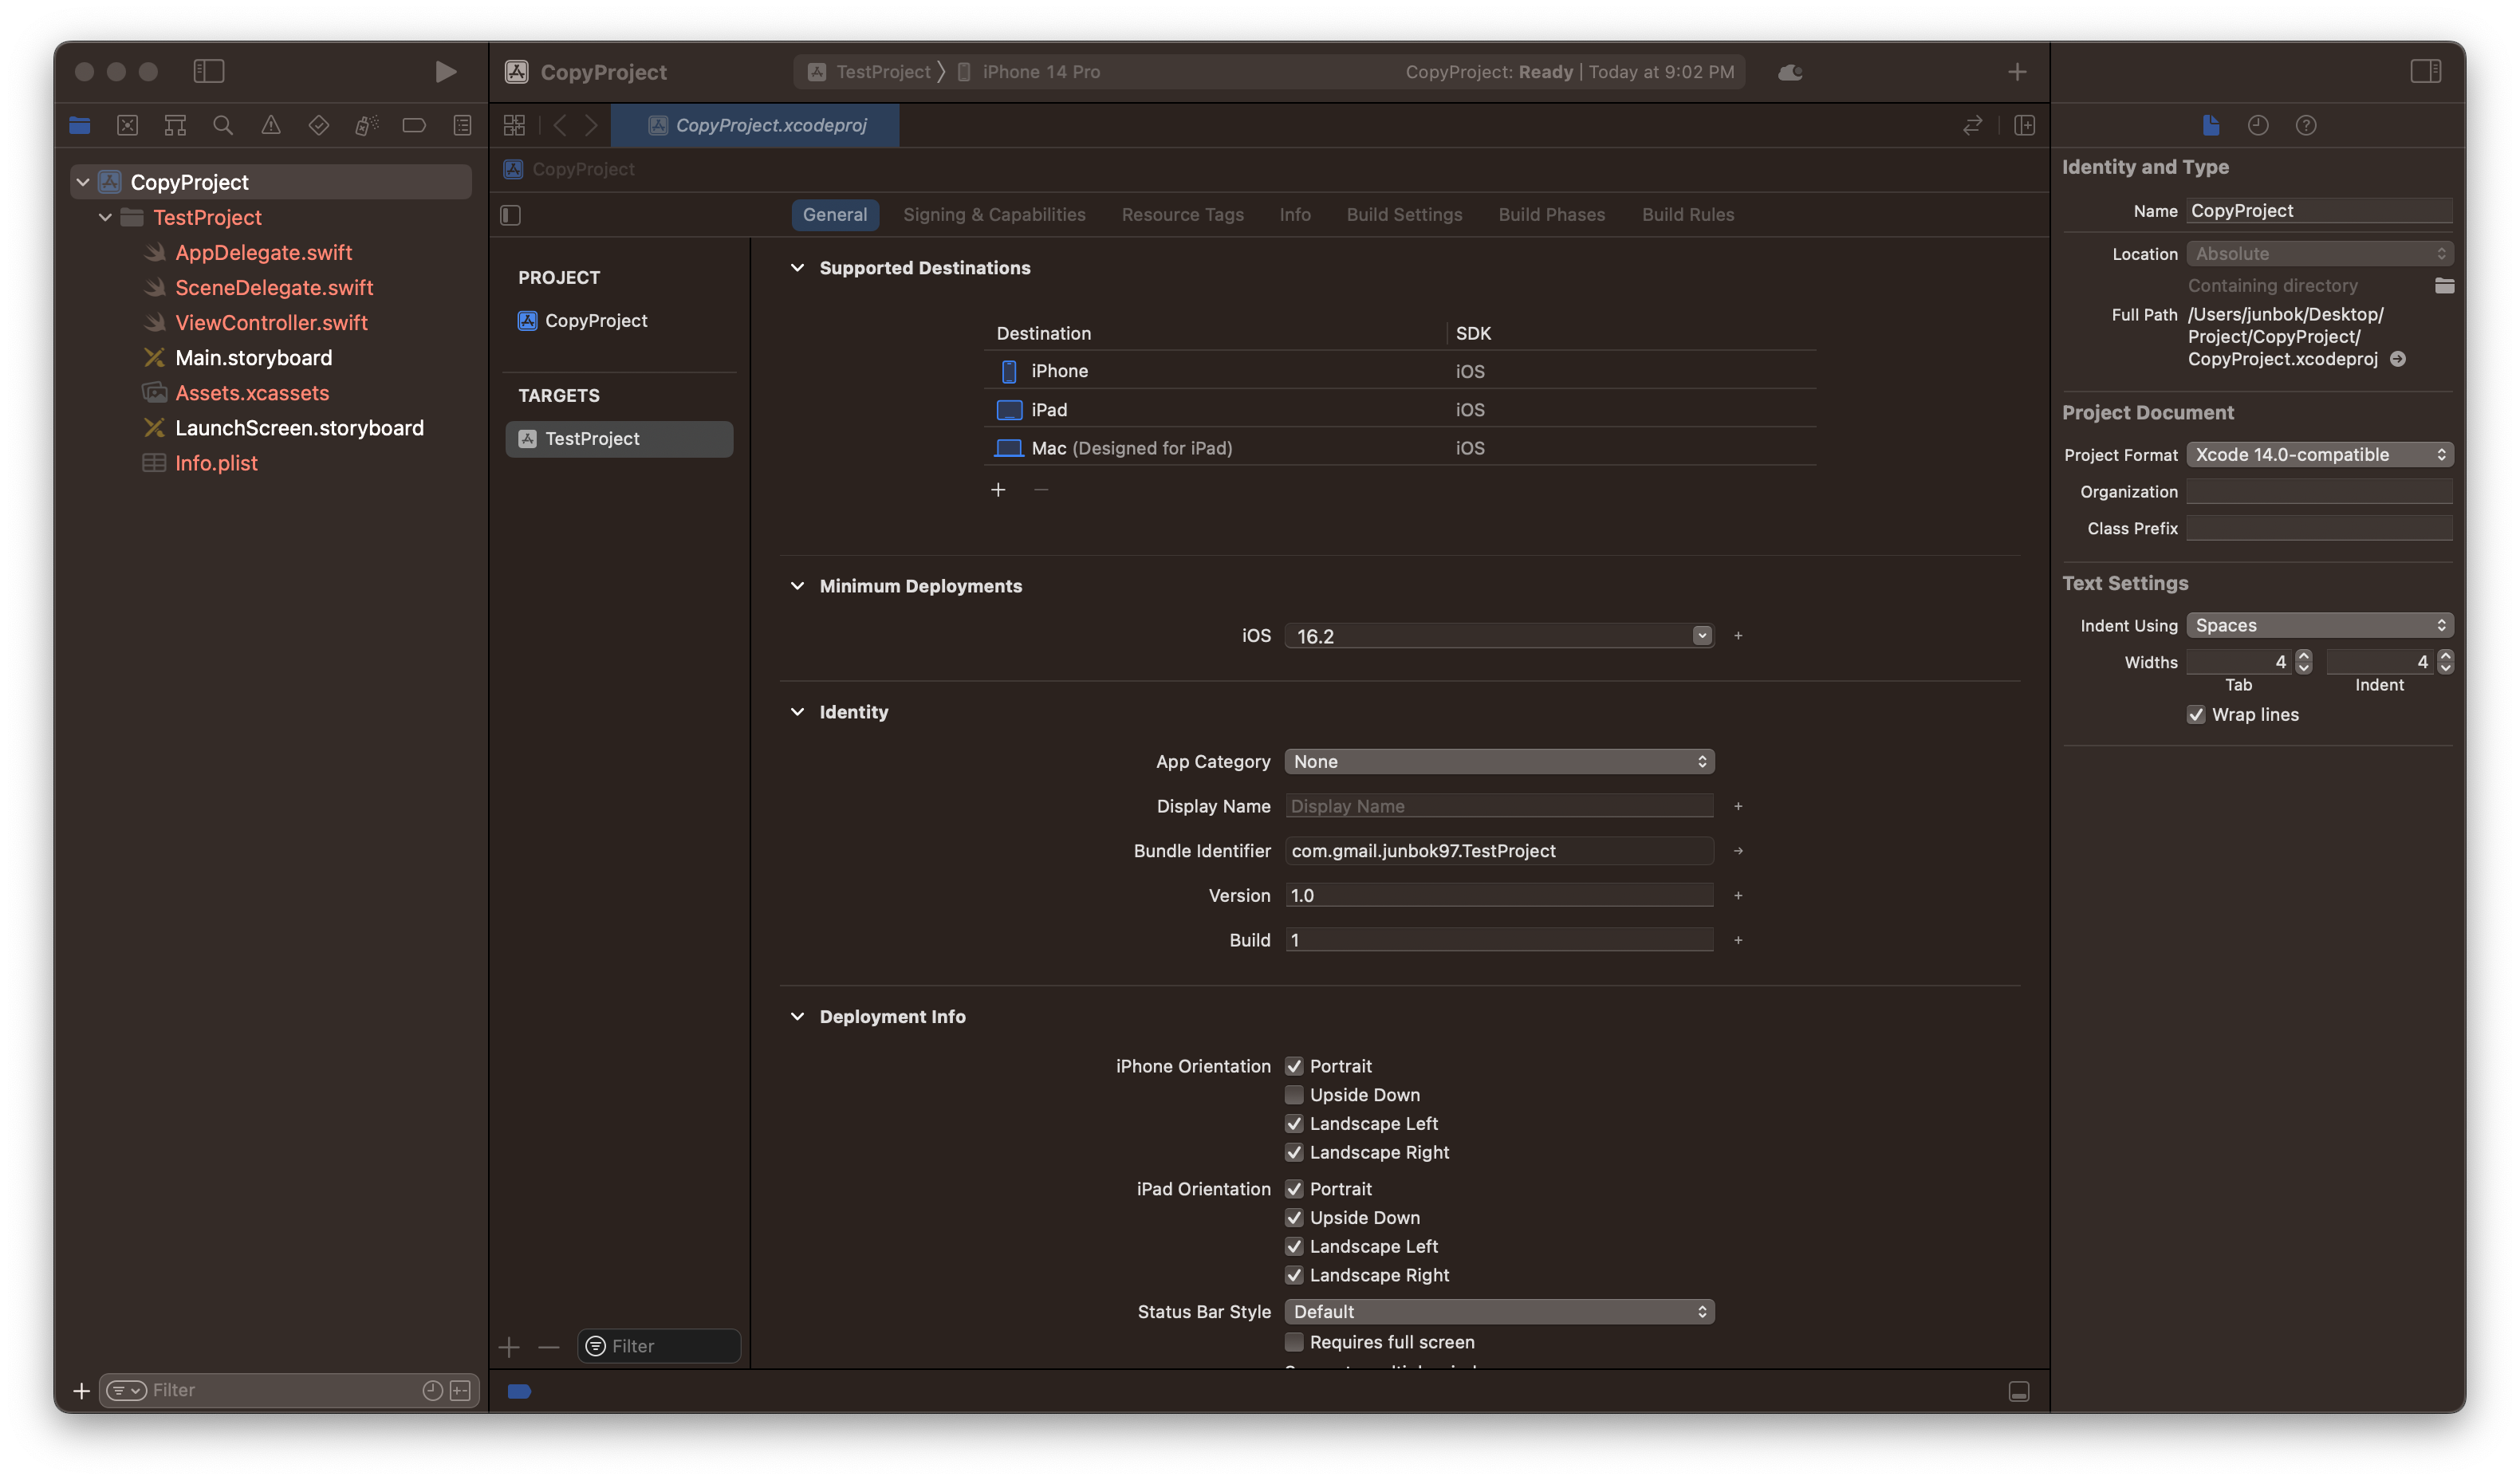The width and height of the screenshot is (2520, 1480).
Task: Open the Quick Help inspector icon
Action: point(2306,125)
